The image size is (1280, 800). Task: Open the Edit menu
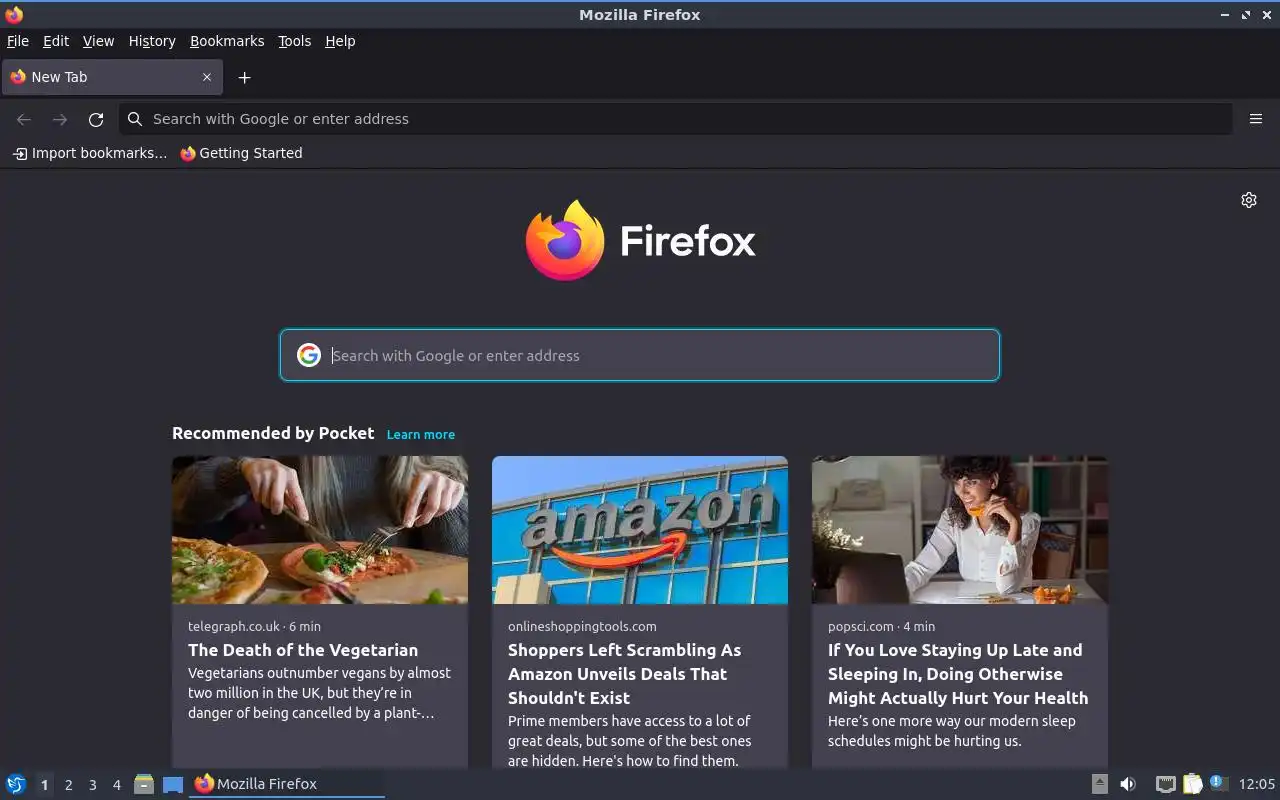point(56,41)
